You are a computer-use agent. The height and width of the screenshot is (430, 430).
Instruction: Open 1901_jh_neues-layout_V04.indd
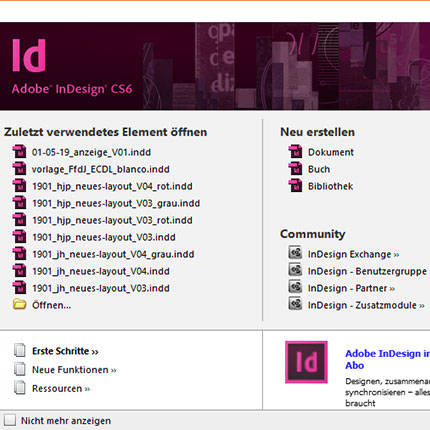click(101, 271)
